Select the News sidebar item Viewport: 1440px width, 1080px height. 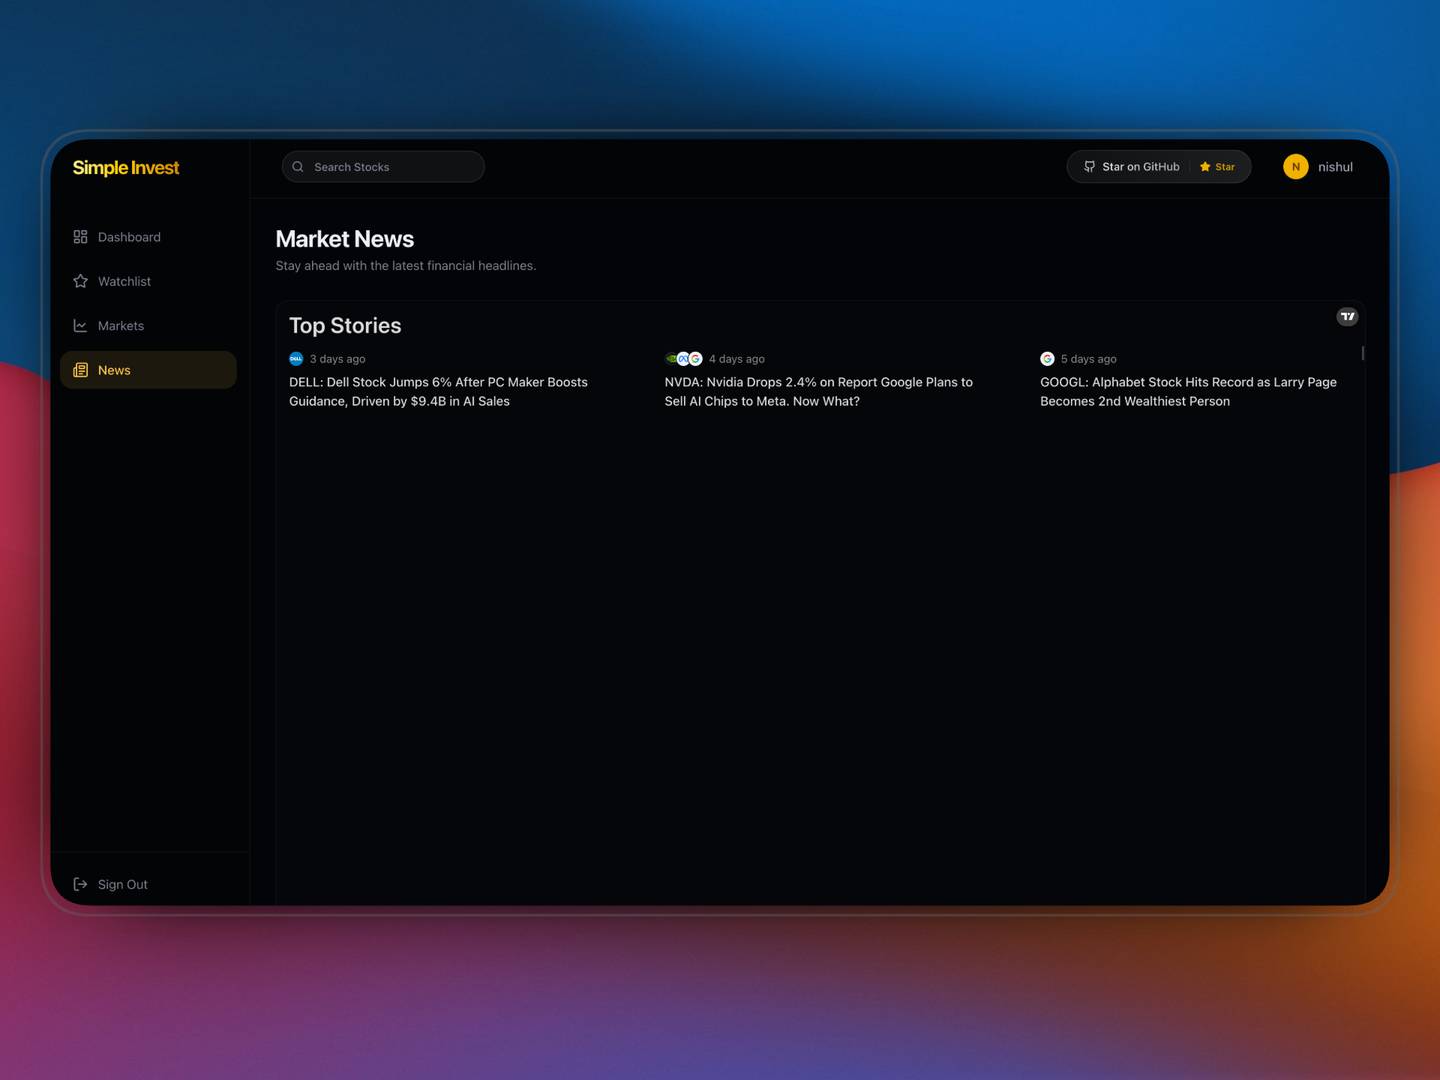click(148, 370)
